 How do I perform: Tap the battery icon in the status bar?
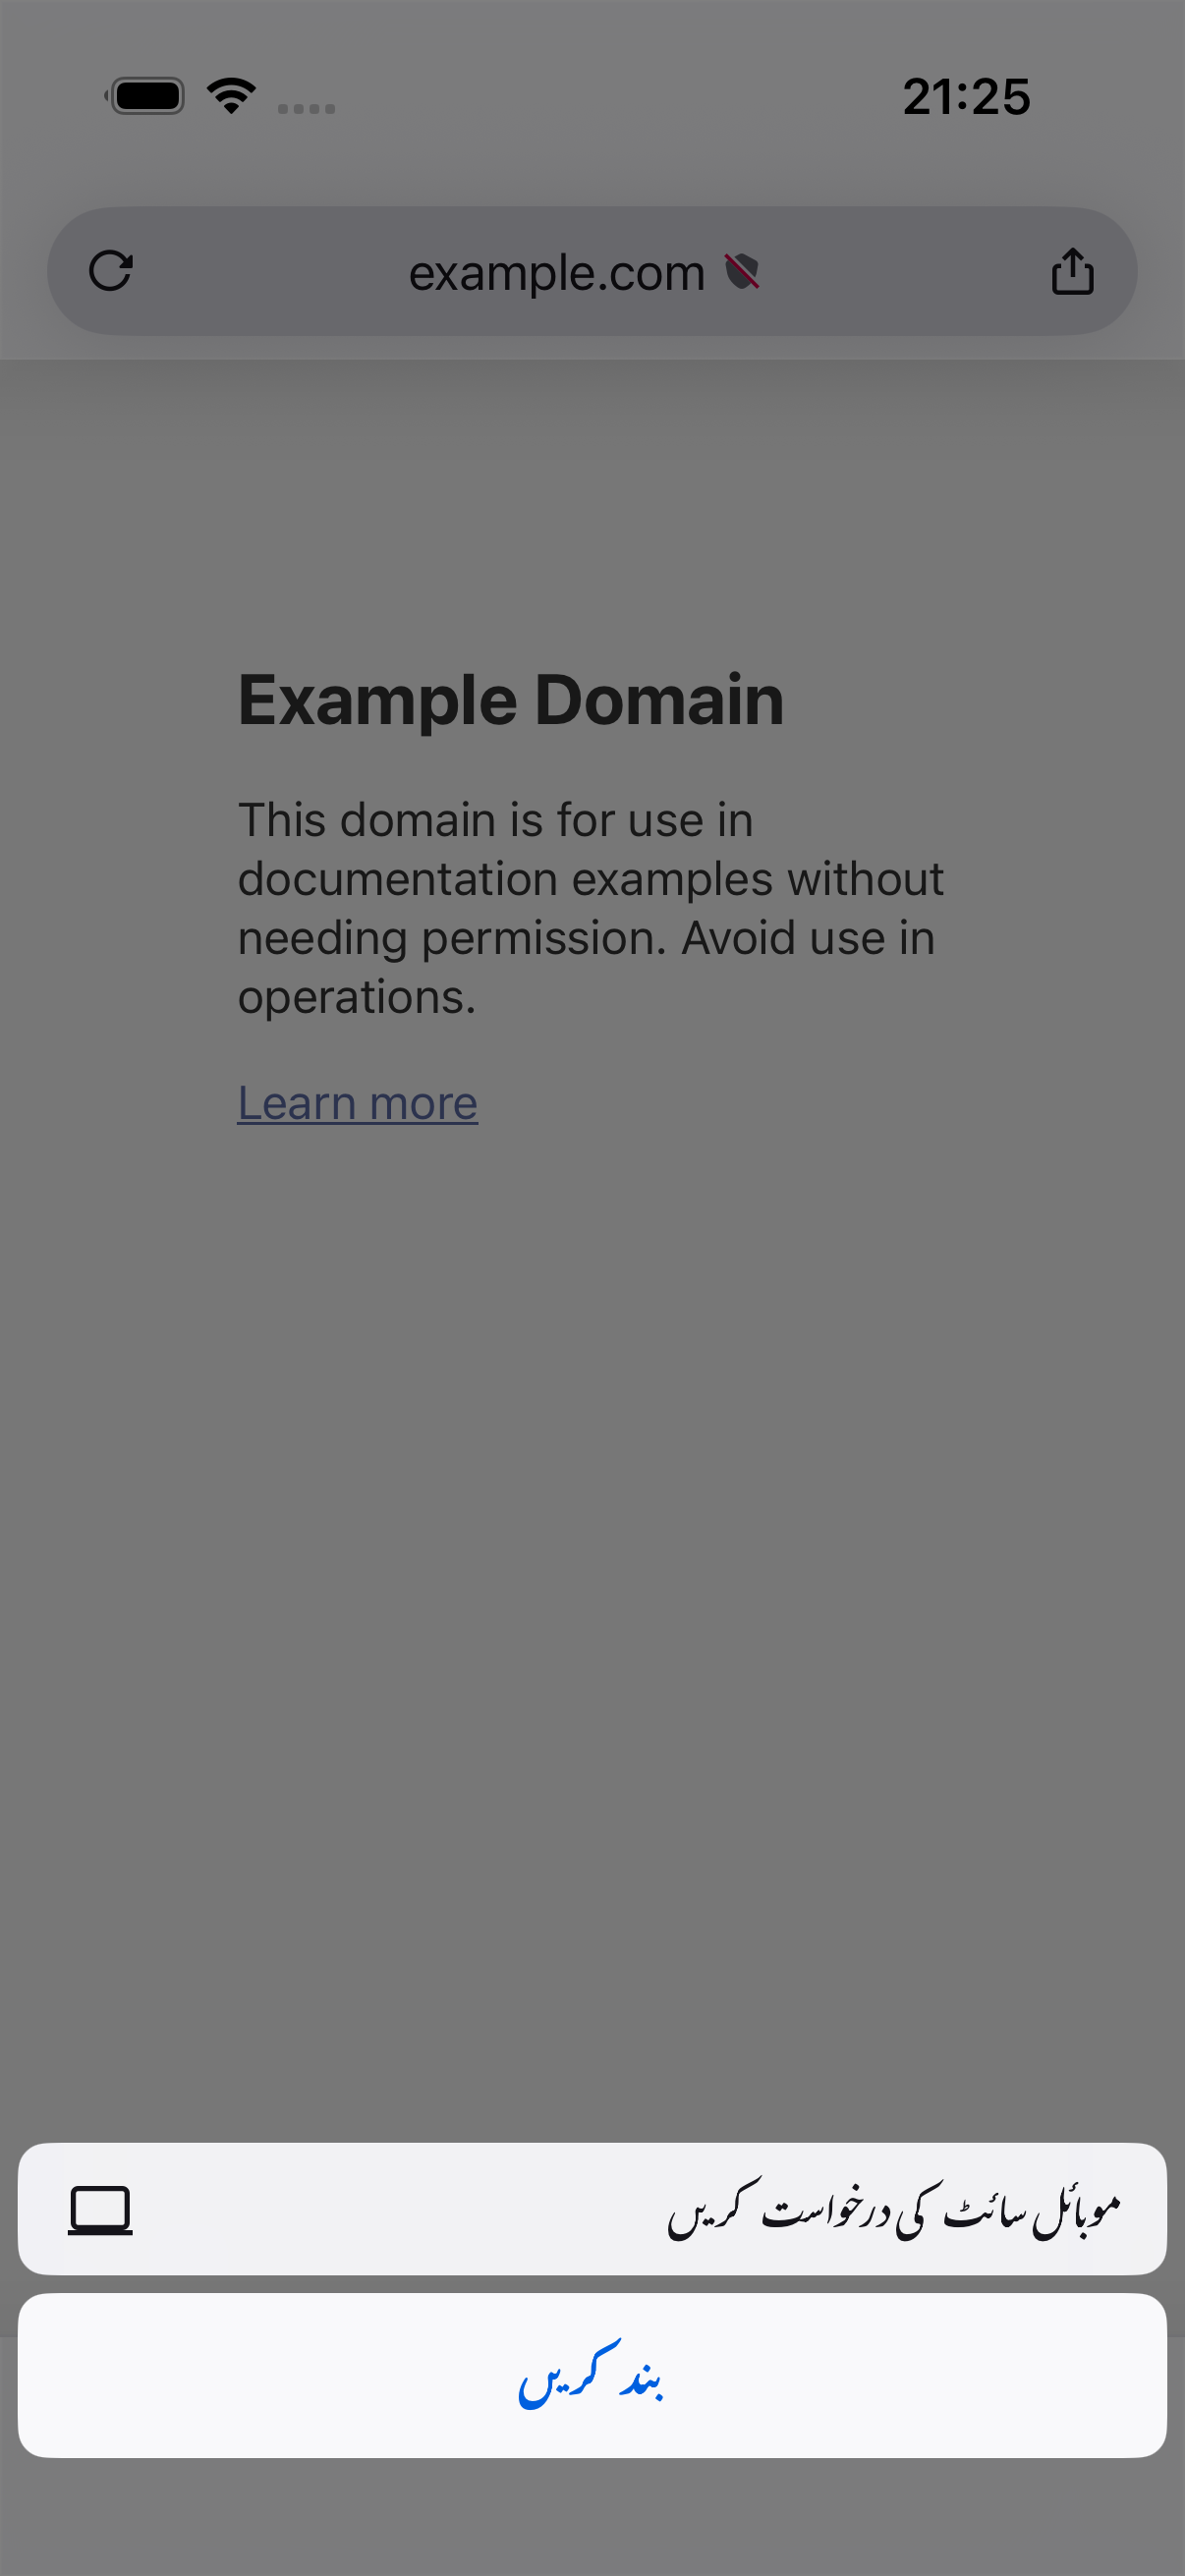pyautogui.click(x=146, y=96)
